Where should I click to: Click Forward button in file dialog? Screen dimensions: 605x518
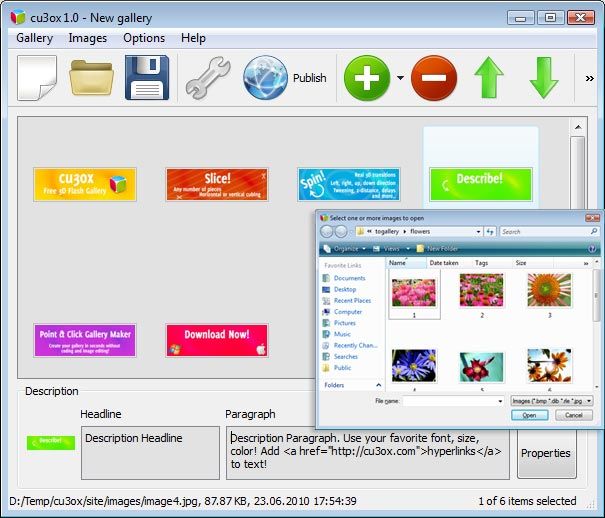click(x=341, y=231)
